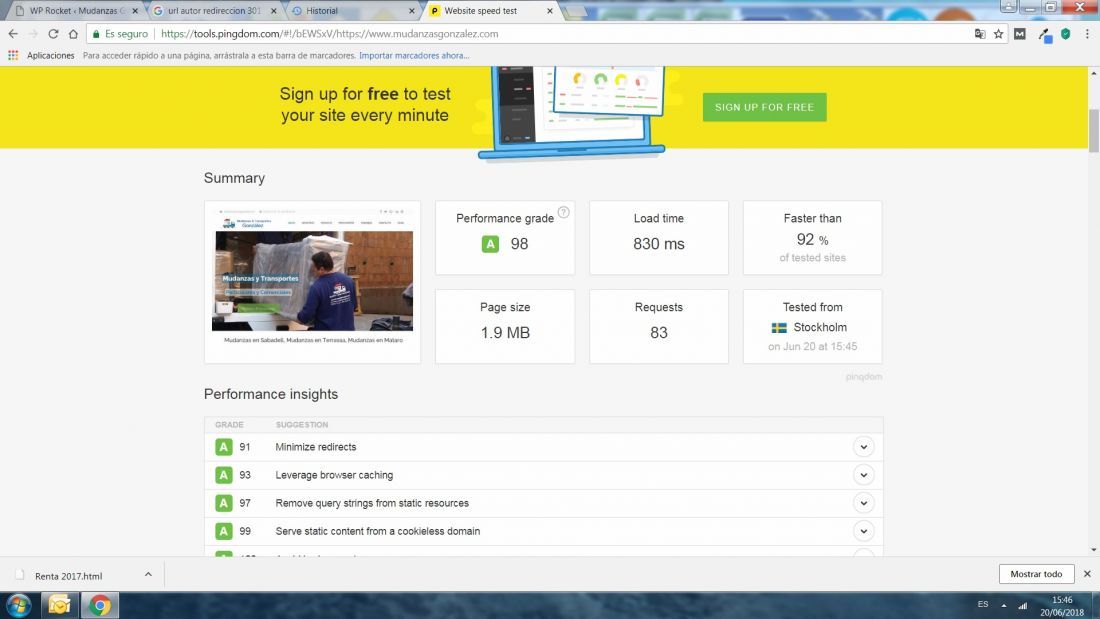Open Renta 2017.html download options arrow

148,575
